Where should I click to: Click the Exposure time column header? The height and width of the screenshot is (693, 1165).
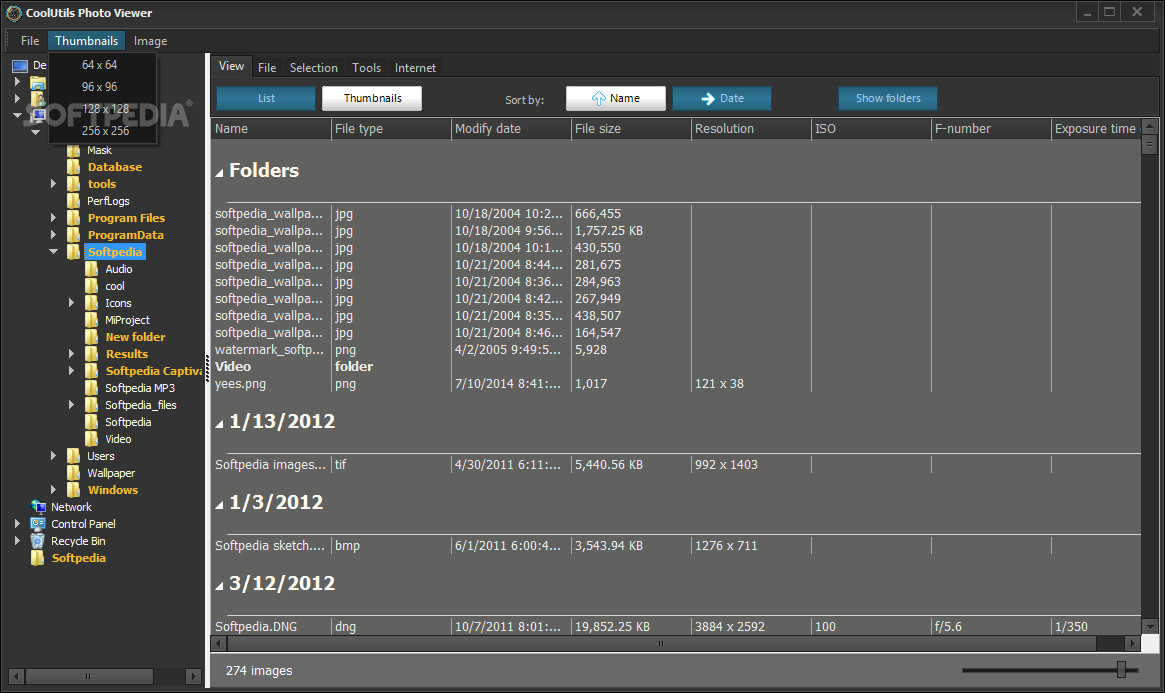point(1096,128)
